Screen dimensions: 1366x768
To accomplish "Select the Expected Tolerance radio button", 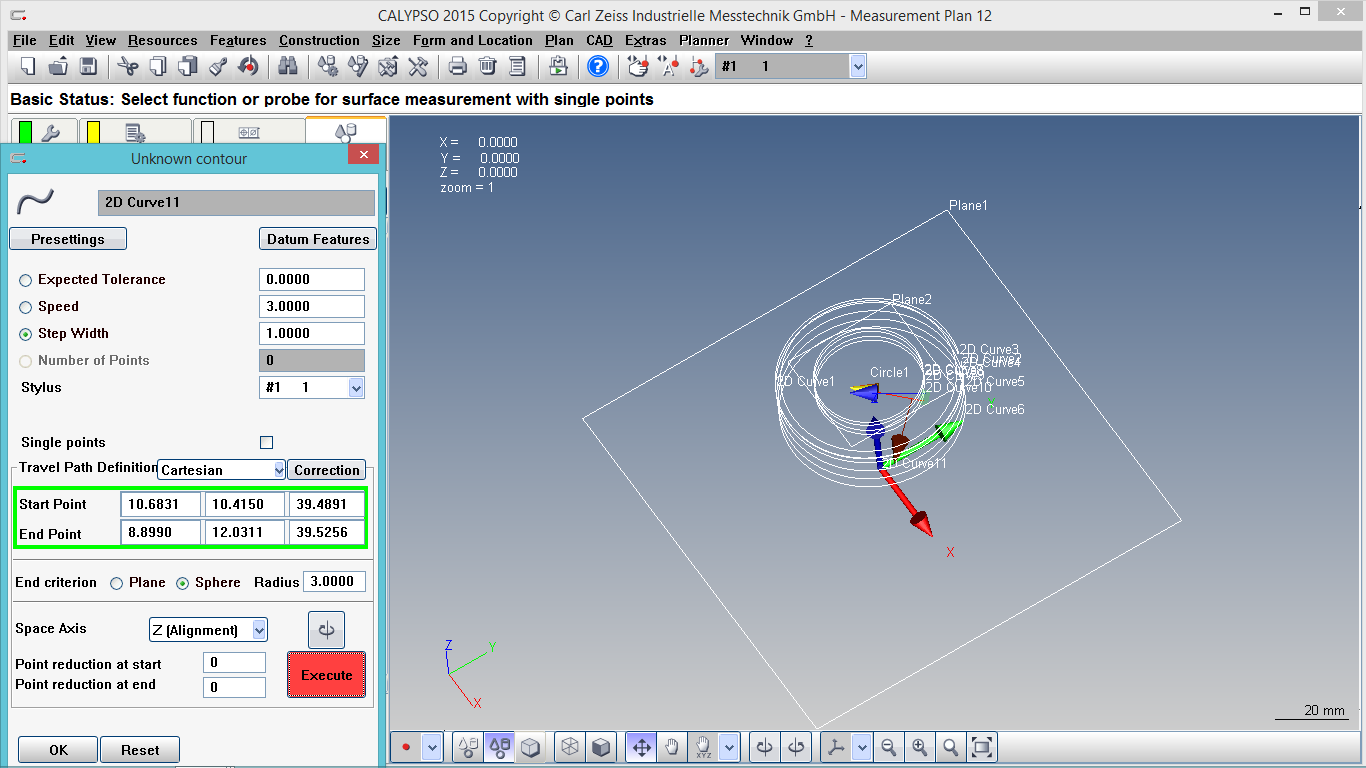I will tap(26, 280).
